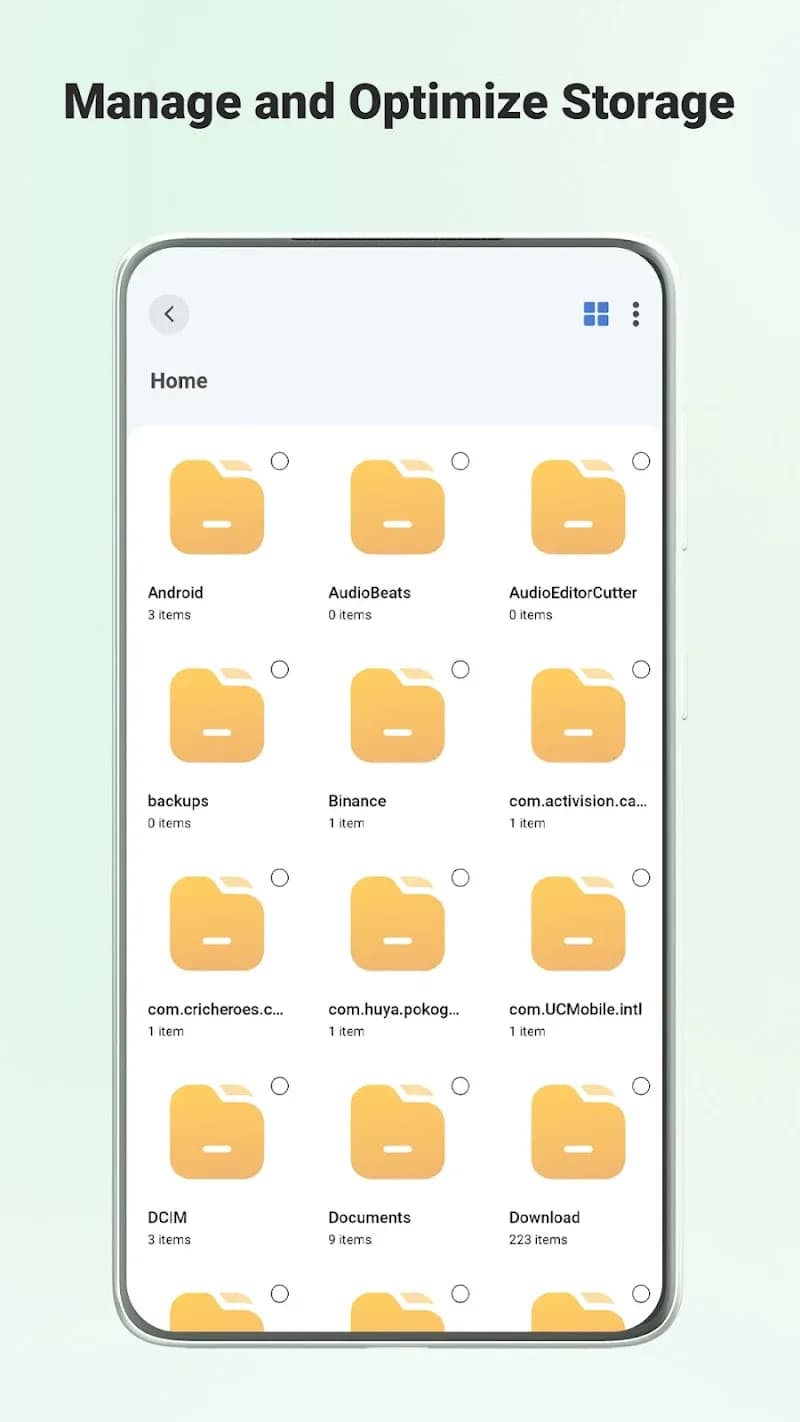
Task: Open the AudioBeats folder icon
Action: 397,506
